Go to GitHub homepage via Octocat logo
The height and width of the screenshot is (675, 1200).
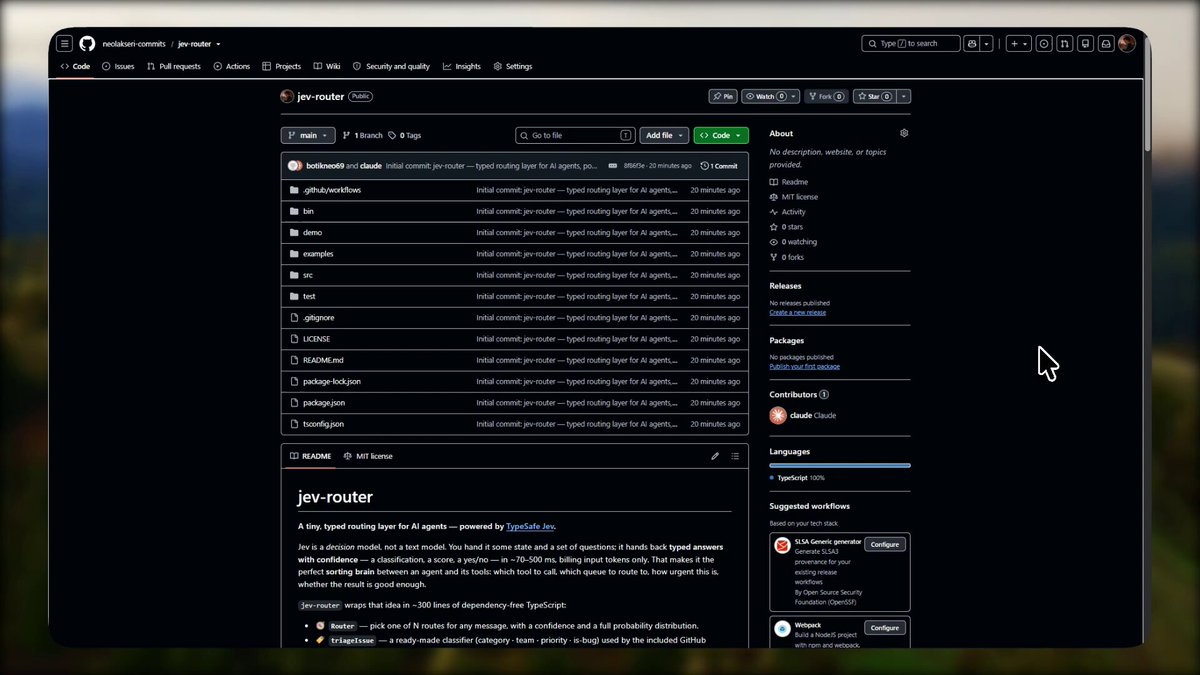coord(87,44)
